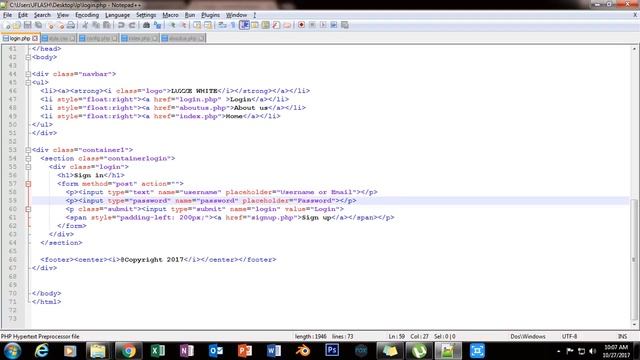Image resolution: width=640 pixels, height=360 pixels.
Task: Switch to the index.php tab
Action: pos(140,38)
